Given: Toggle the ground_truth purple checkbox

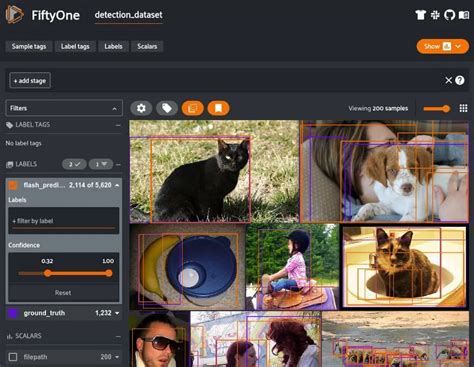Looking at the screenshot, I should click(13, 313).
